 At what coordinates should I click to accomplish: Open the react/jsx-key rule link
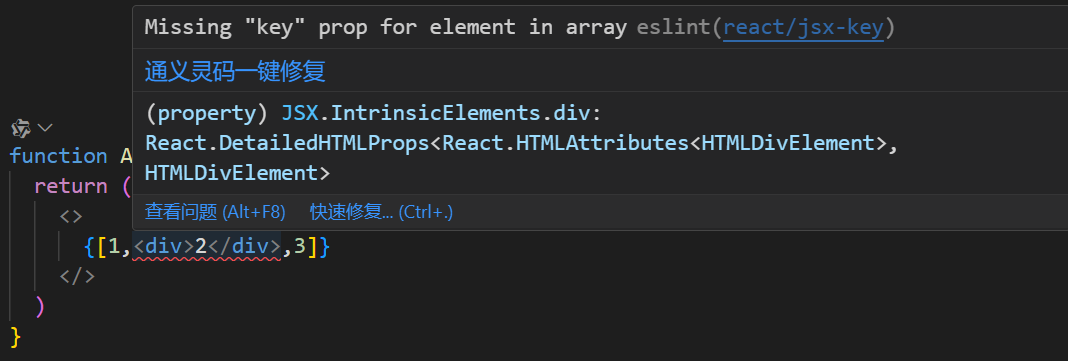803,28
